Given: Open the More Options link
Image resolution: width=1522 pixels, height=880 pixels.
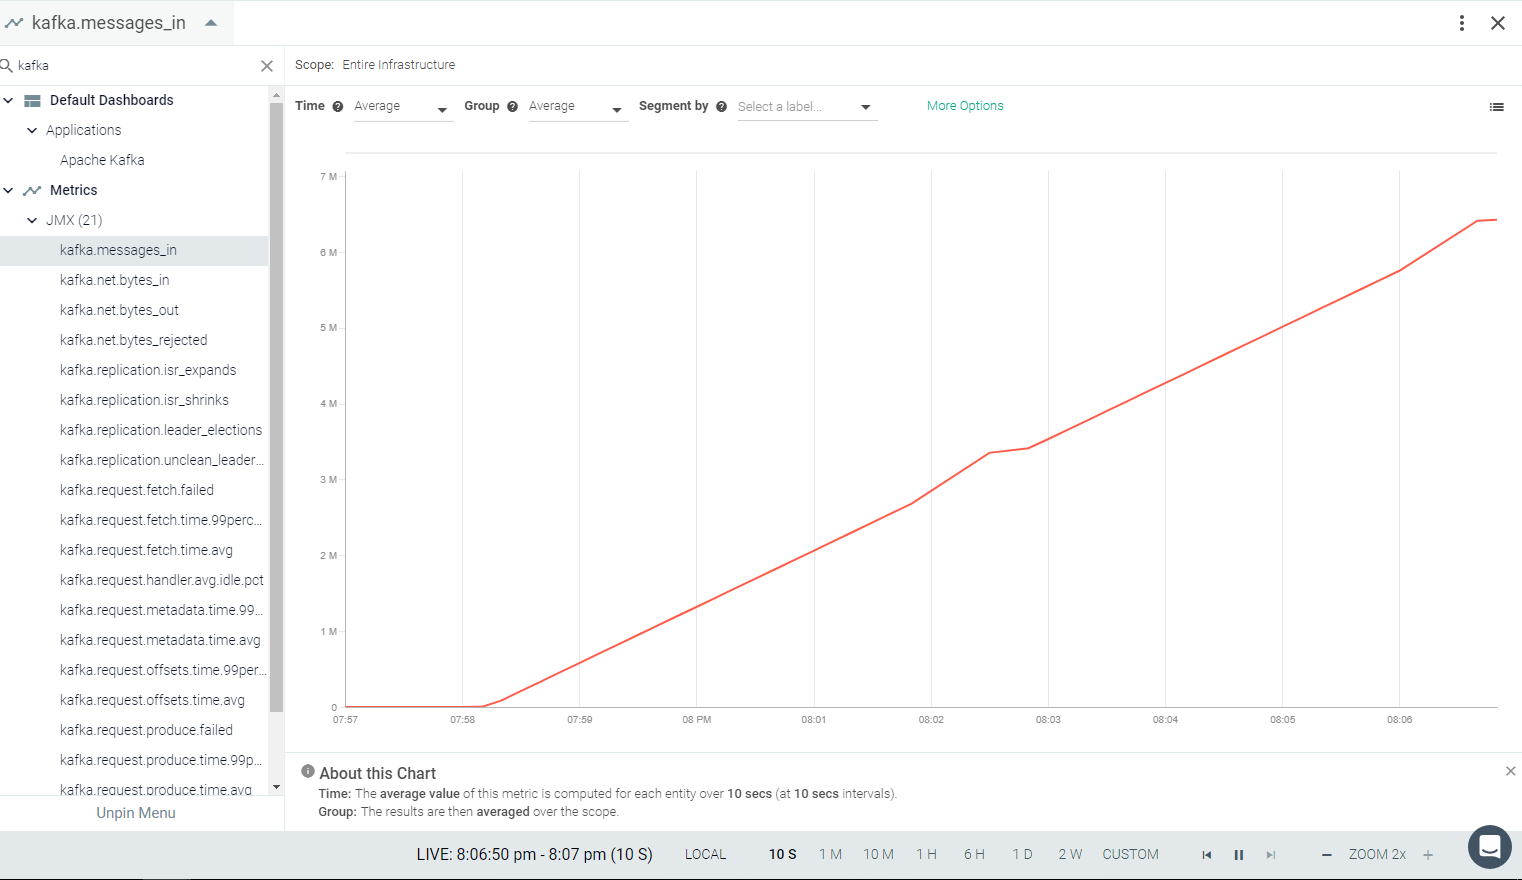Looking at the screenshot, I should pos(965,106).
